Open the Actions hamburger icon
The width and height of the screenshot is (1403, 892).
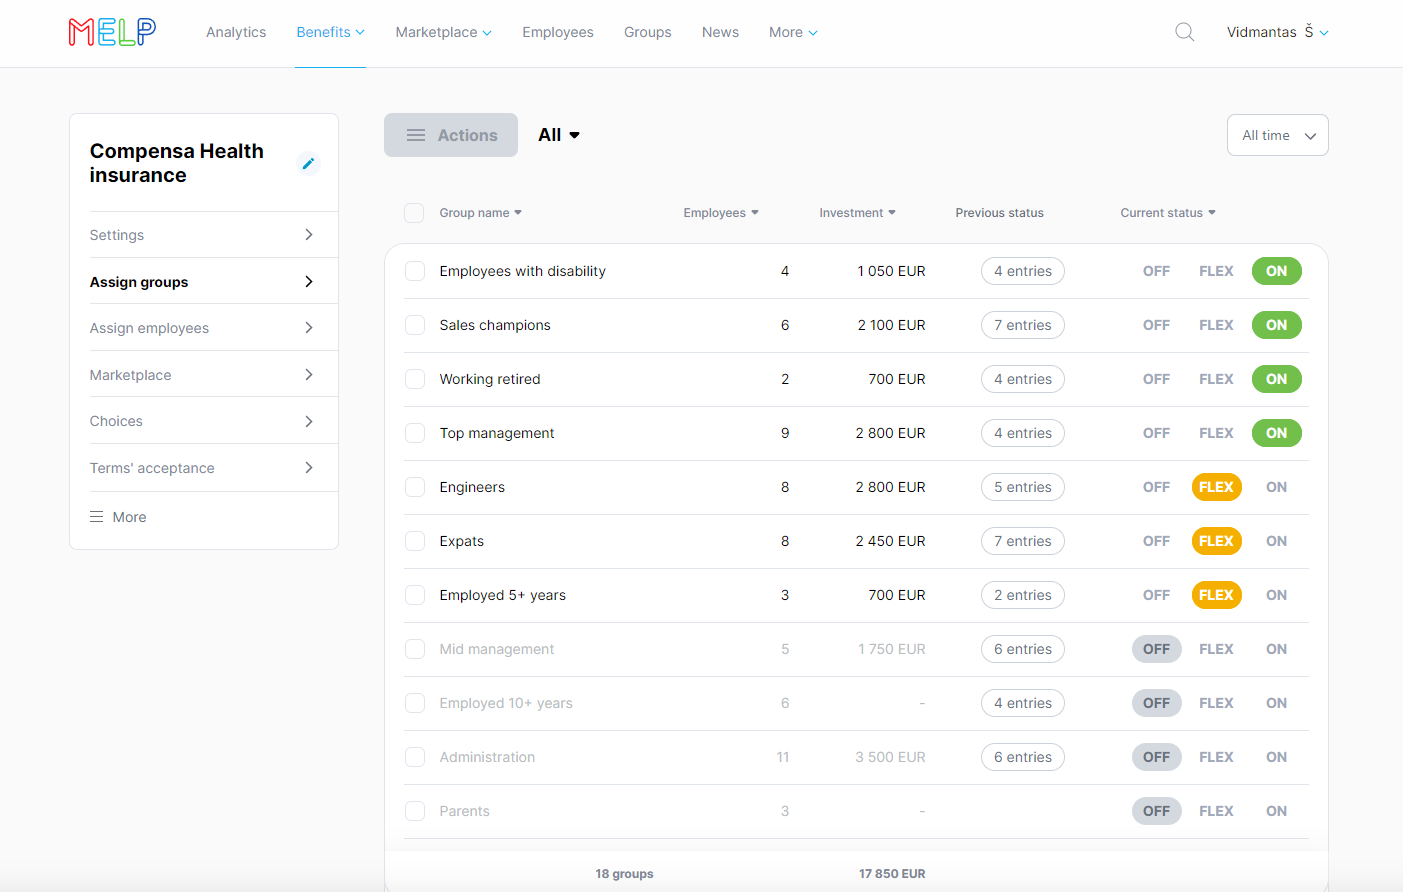click(x=416, y=134)
